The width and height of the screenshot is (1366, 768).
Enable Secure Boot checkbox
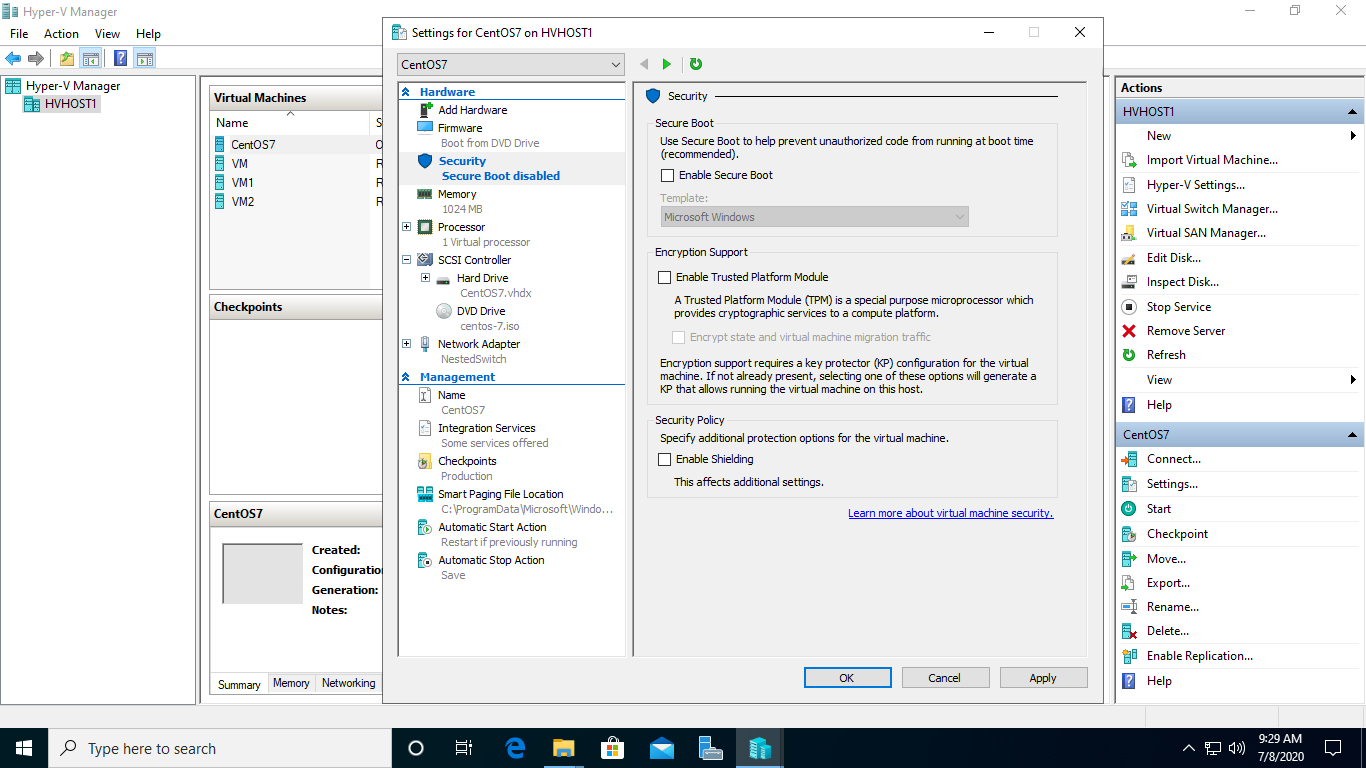pyautogui.click(x=668, y=176)
